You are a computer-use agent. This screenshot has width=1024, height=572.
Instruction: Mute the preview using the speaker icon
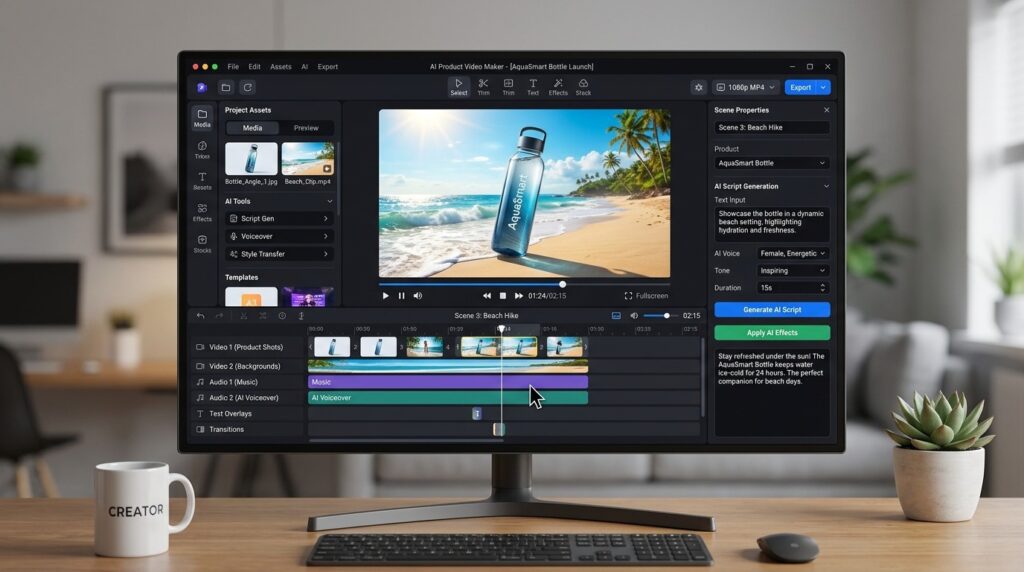(x=418, y=296)
